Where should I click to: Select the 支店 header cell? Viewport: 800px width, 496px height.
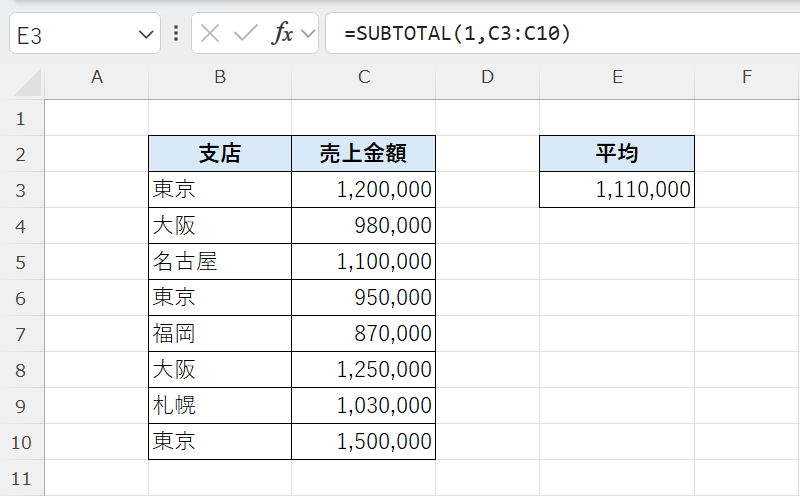220,154
